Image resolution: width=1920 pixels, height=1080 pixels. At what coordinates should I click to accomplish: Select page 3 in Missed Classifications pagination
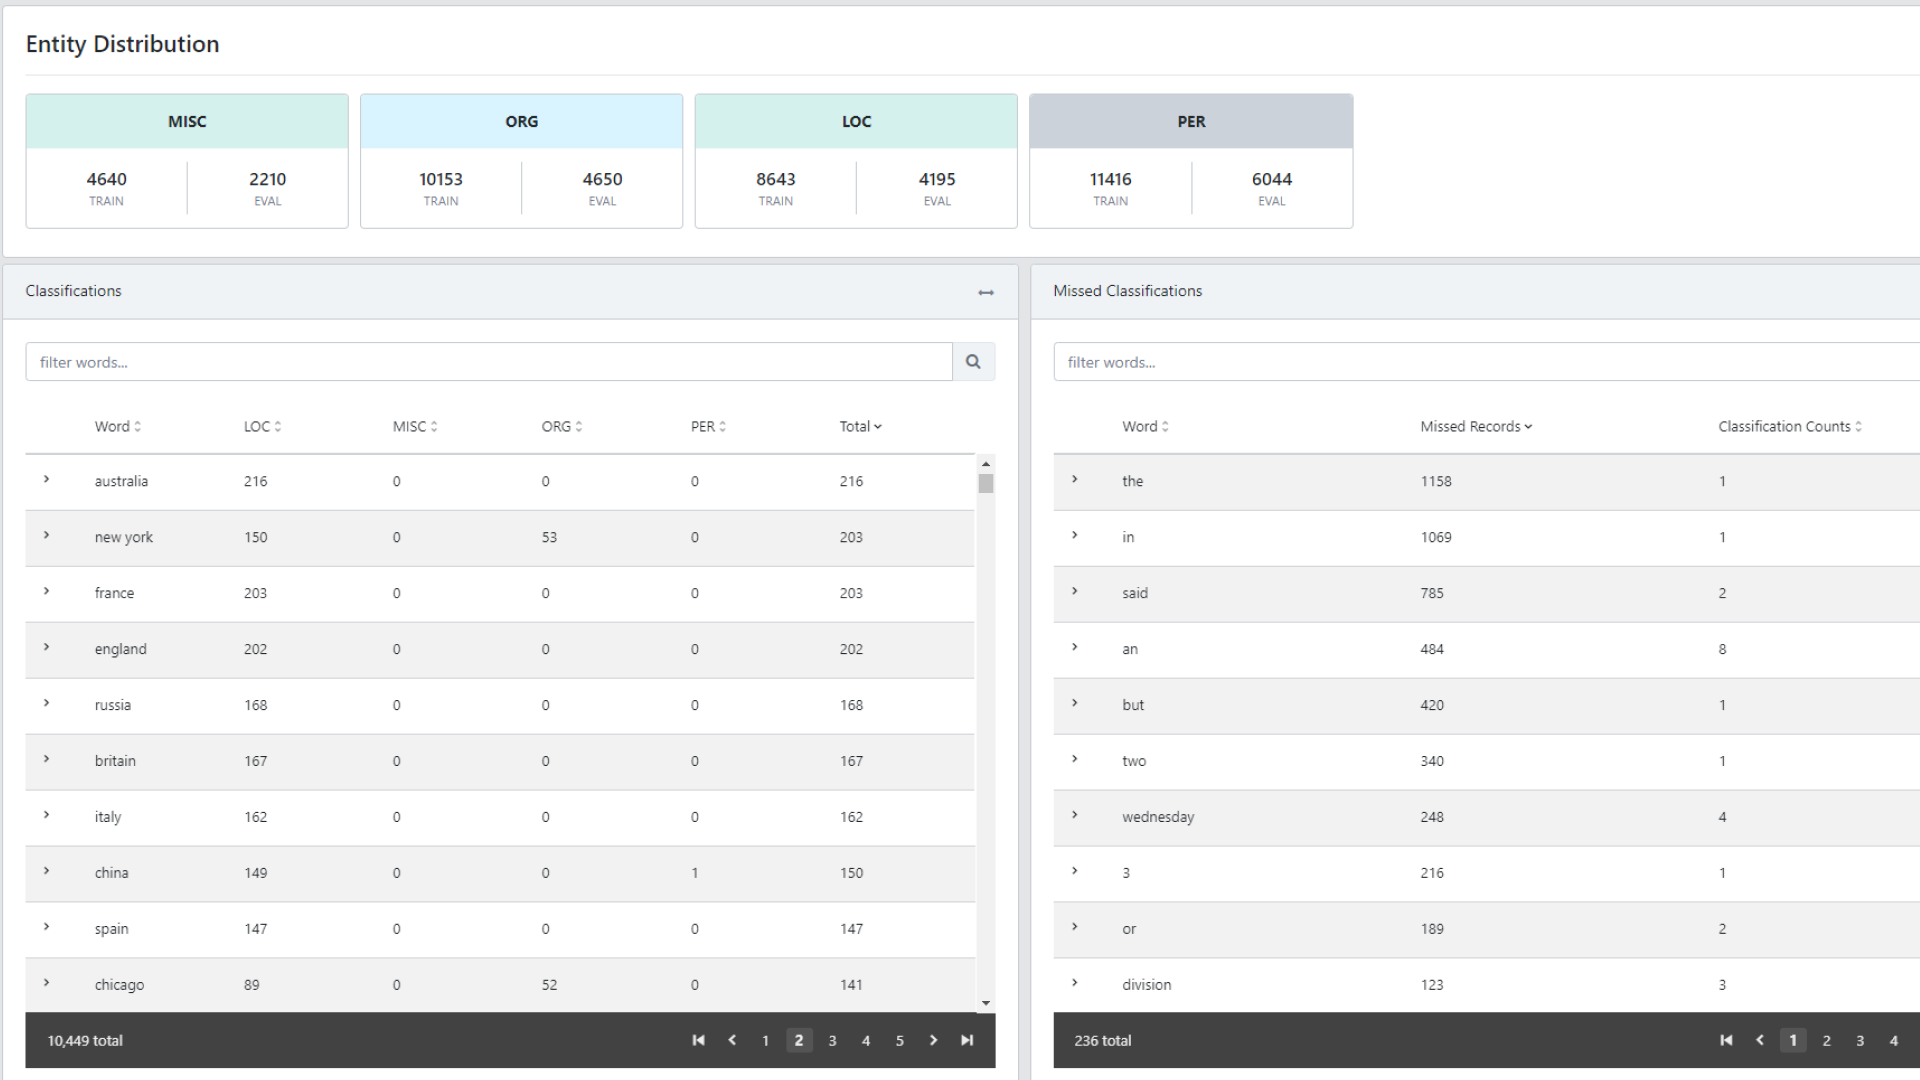1860,1040
